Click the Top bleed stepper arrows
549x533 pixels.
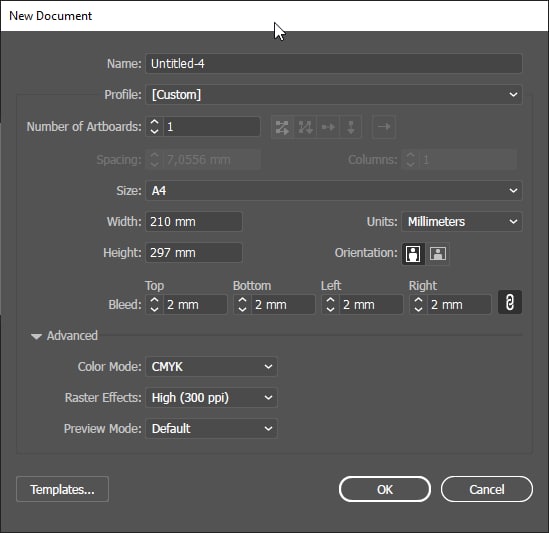tap(154, 304)
